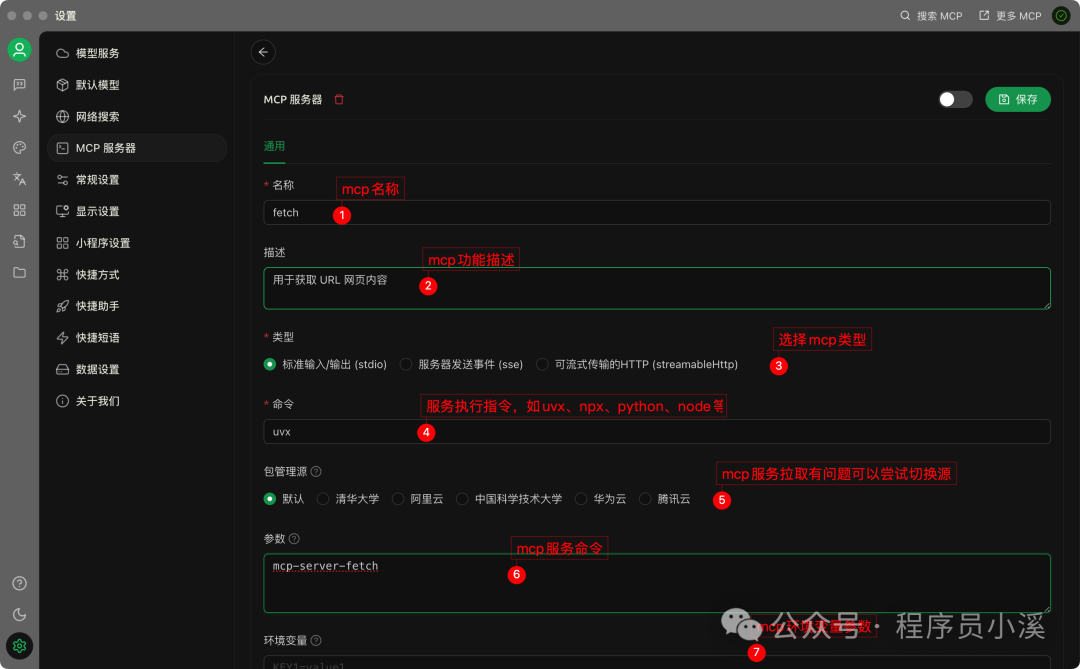The image size is (1080, 669).
Task: Click help icon next to 参数
Action: (x=294, y=539)
